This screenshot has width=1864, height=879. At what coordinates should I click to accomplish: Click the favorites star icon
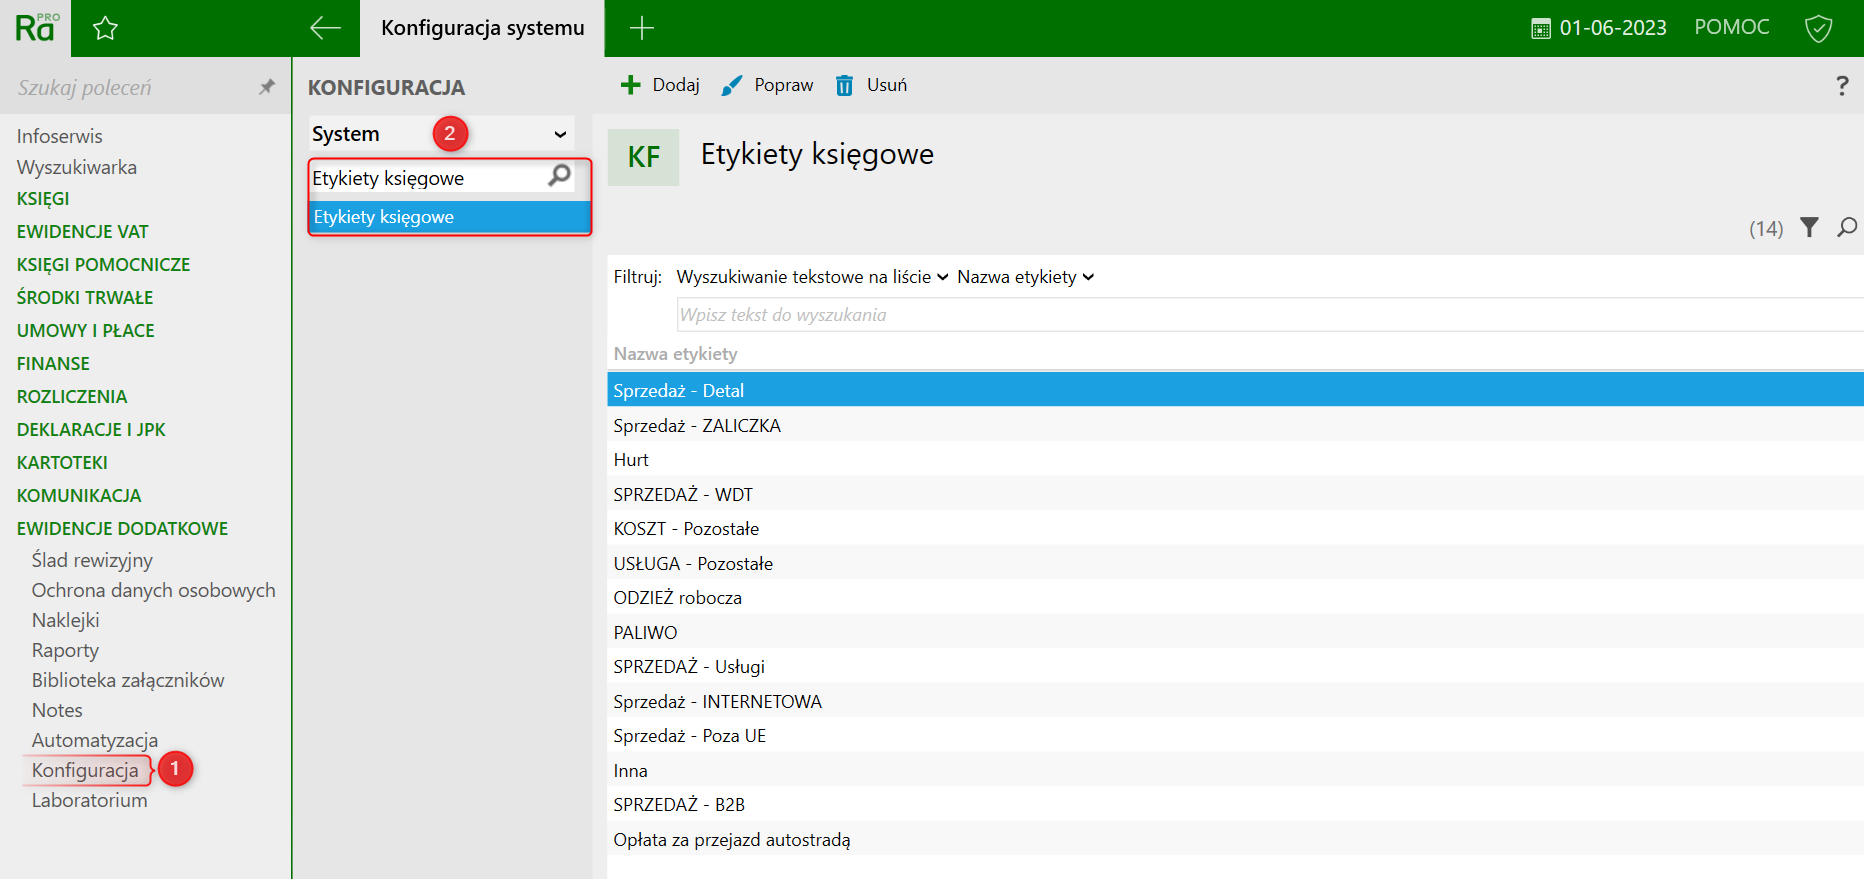click(105, 29)
